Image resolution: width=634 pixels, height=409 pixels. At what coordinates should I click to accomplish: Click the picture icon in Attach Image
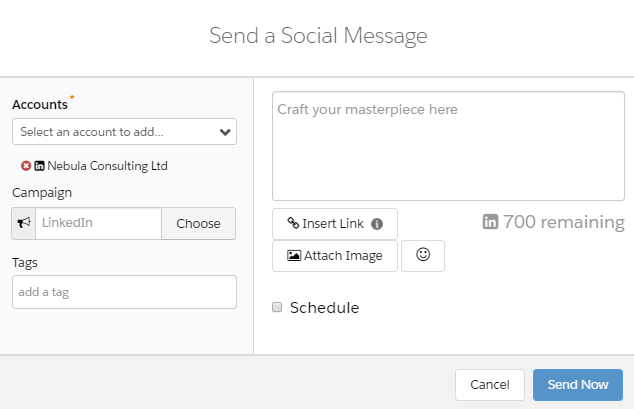(x=294, y=255)
